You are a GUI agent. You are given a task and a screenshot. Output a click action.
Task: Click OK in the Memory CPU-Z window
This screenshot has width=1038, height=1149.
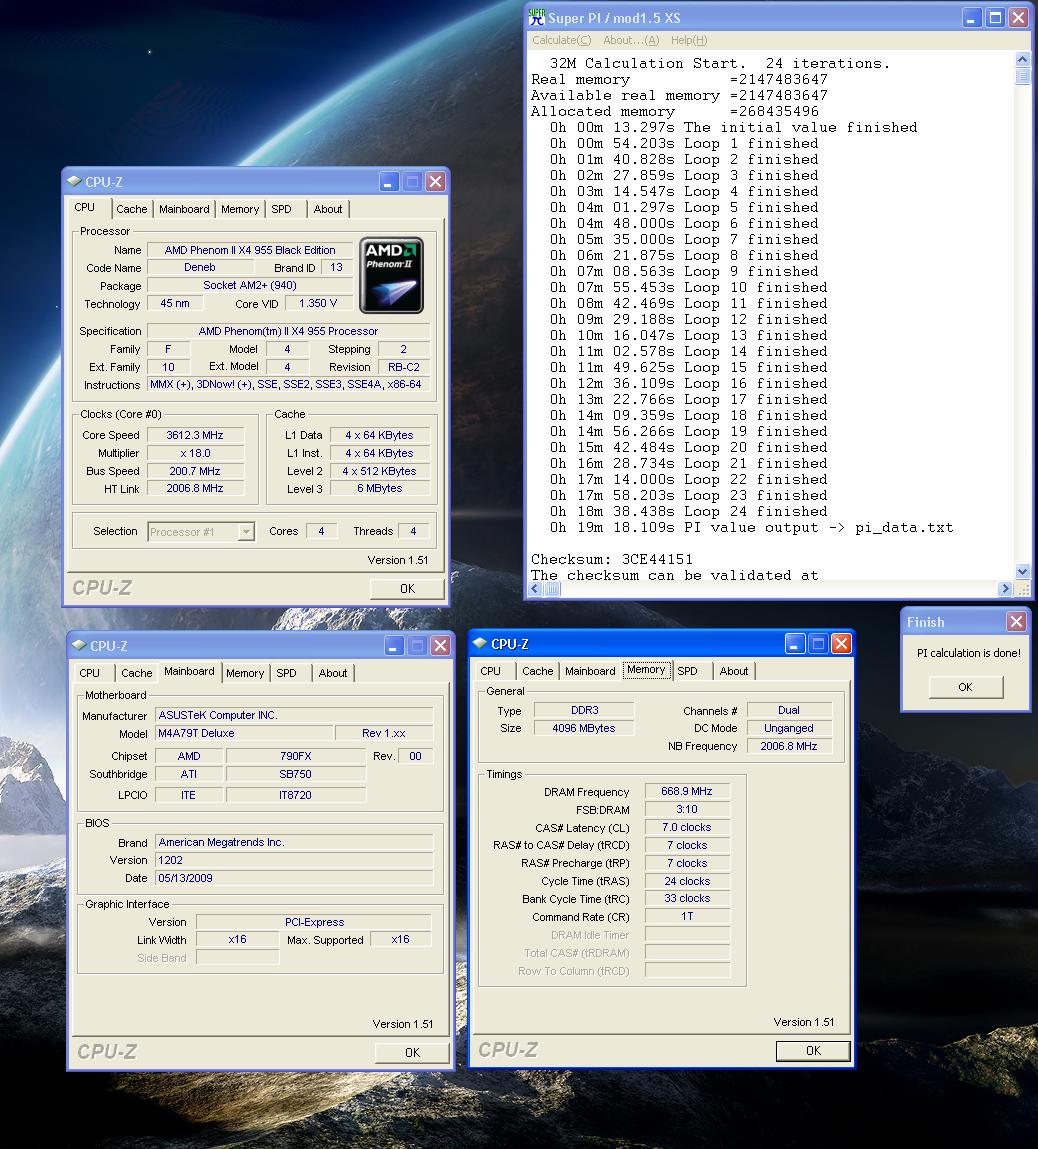813,1051
